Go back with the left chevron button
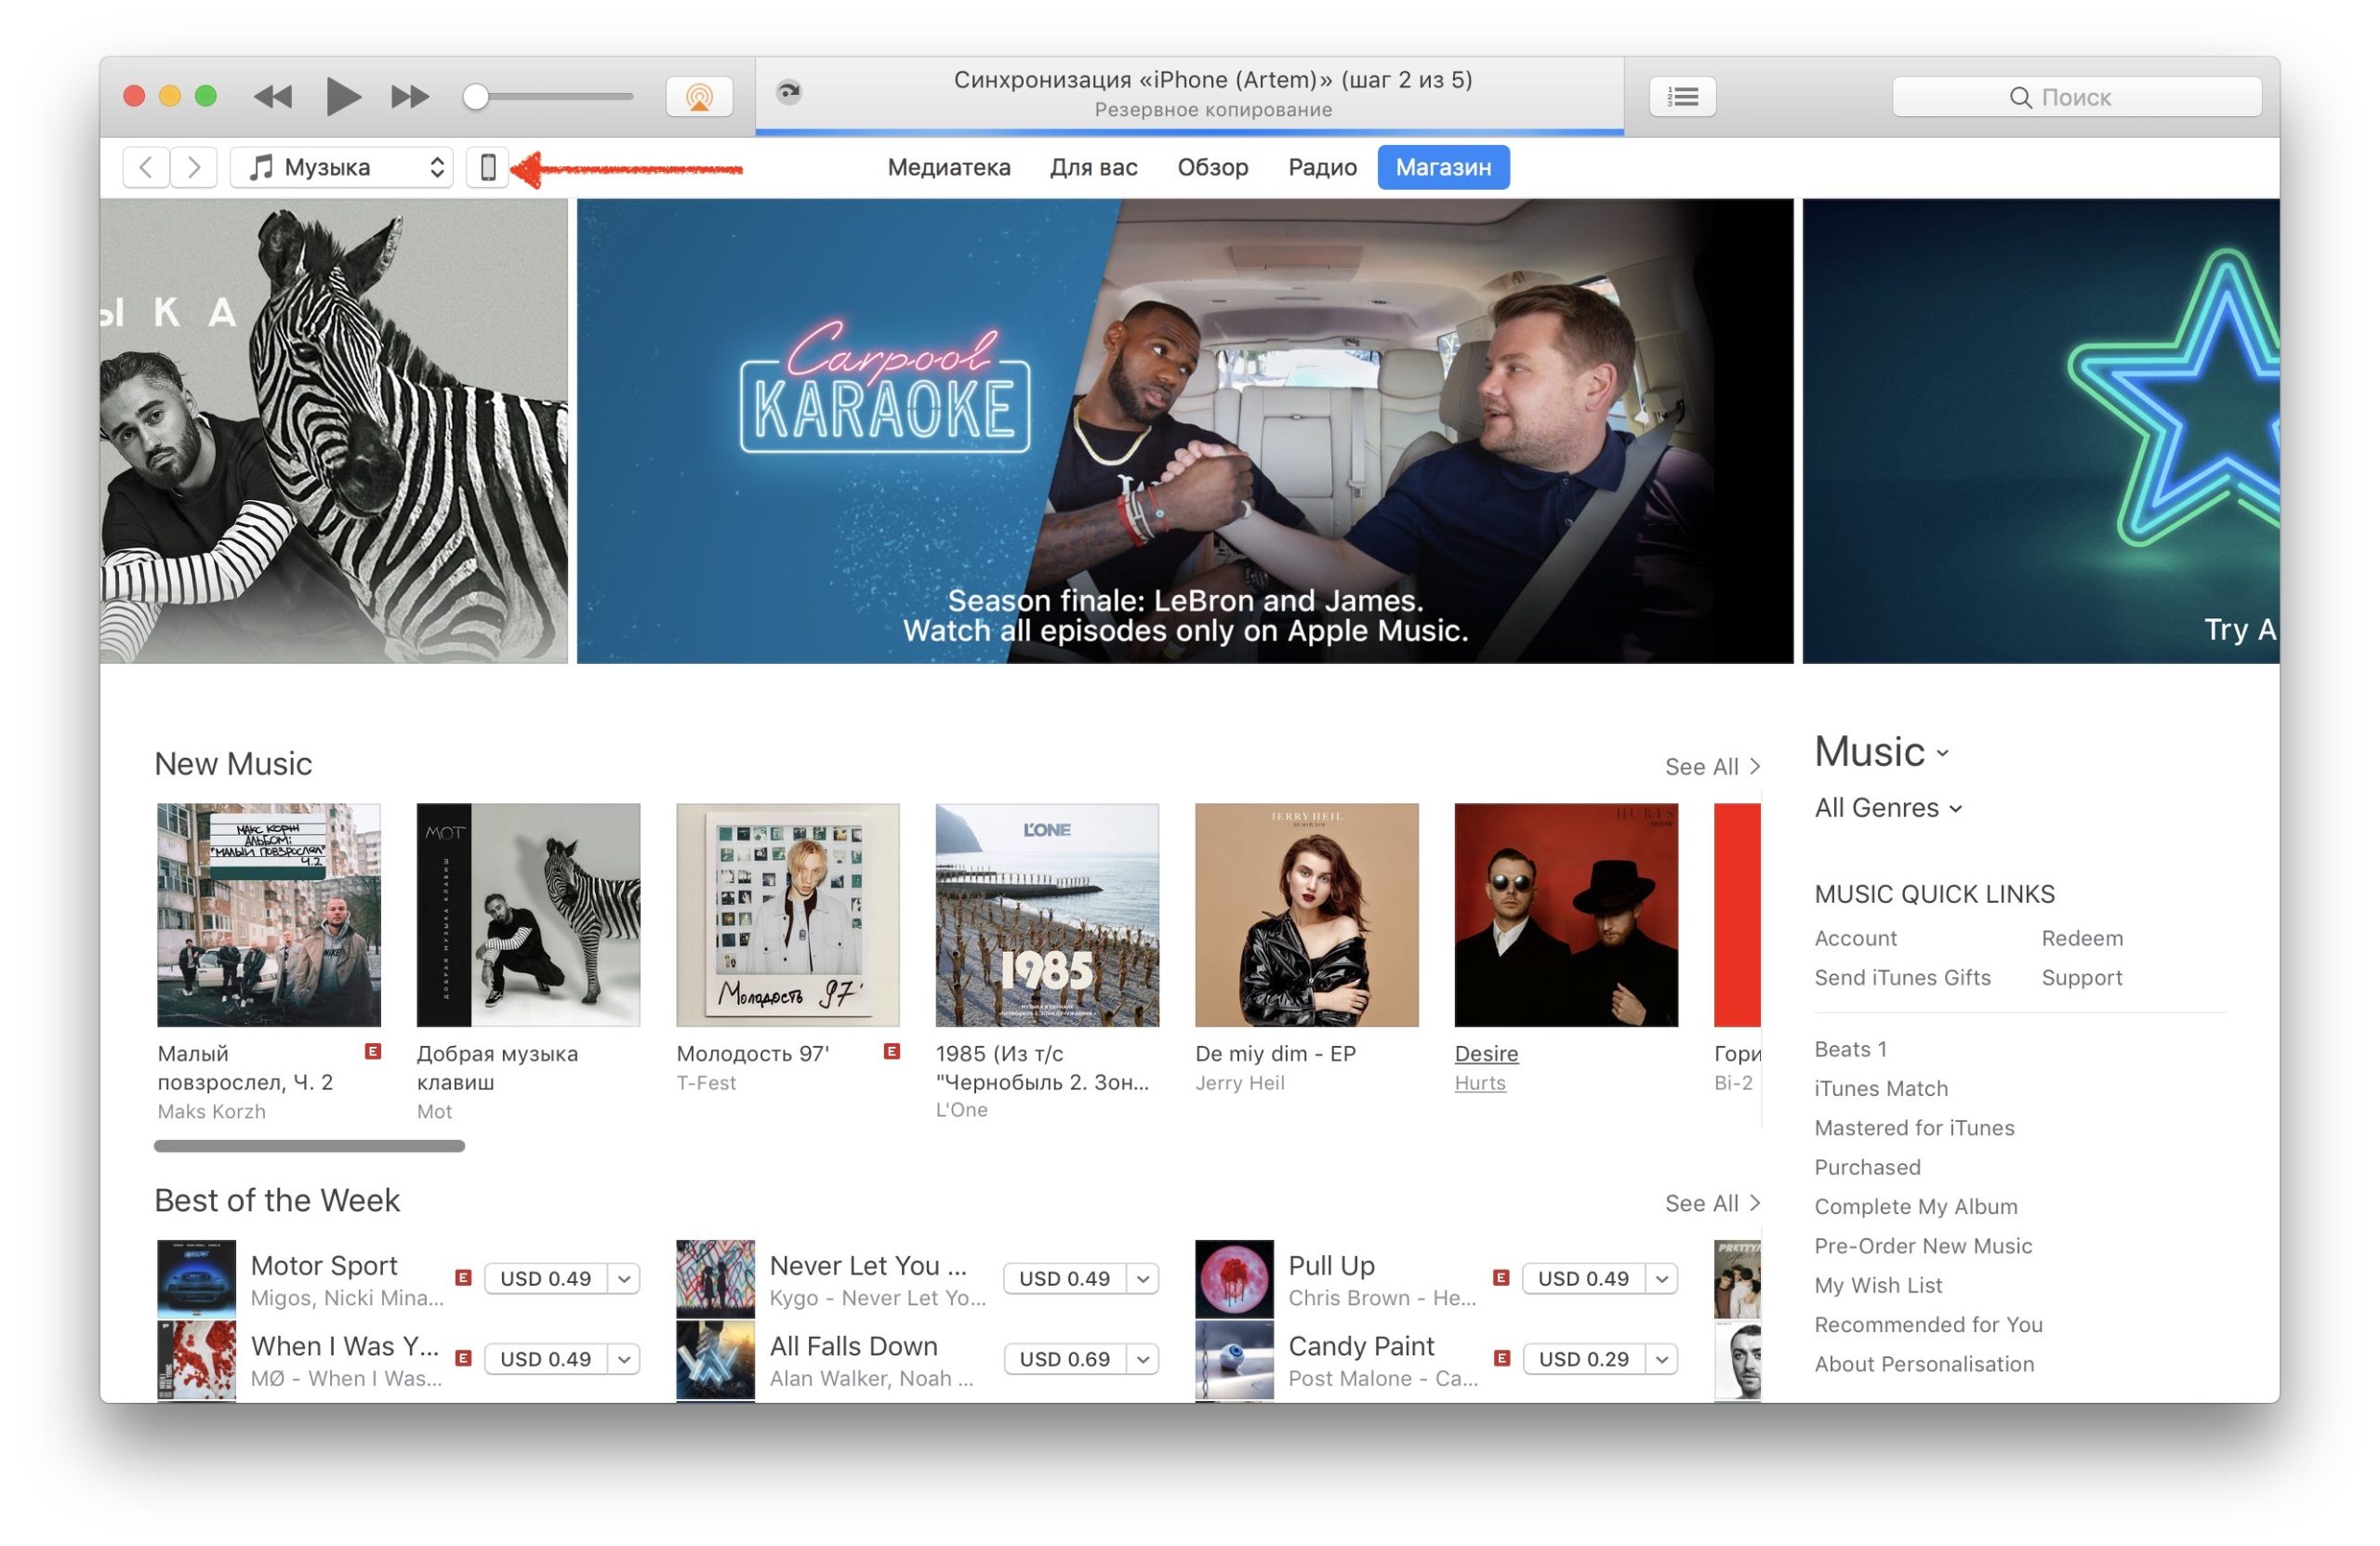The image size is (2380, 1546). (x=146, y=167)
